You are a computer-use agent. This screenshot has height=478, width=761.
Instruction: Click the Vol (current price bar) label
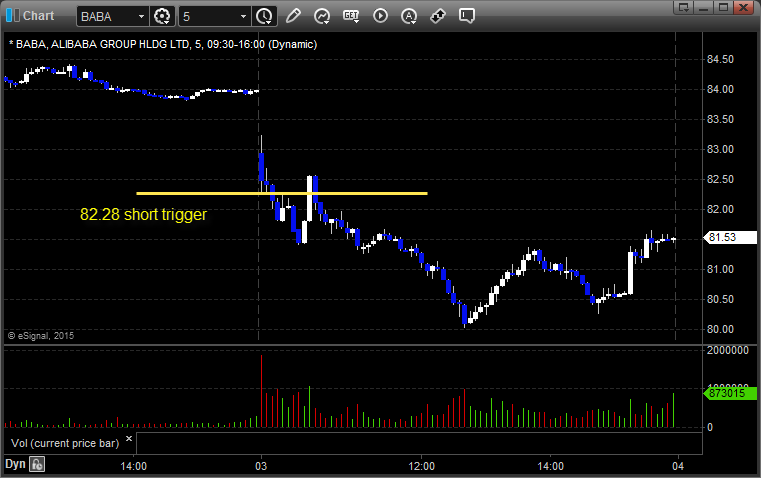(x=65, y=443)
